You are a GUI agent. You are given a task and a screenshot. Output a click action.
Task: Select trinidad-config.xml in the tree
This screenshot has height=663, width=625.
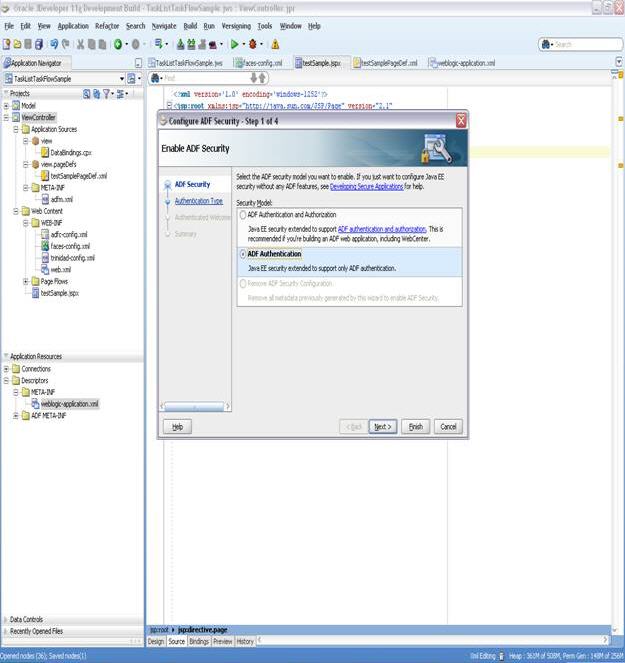click(72, 258)
